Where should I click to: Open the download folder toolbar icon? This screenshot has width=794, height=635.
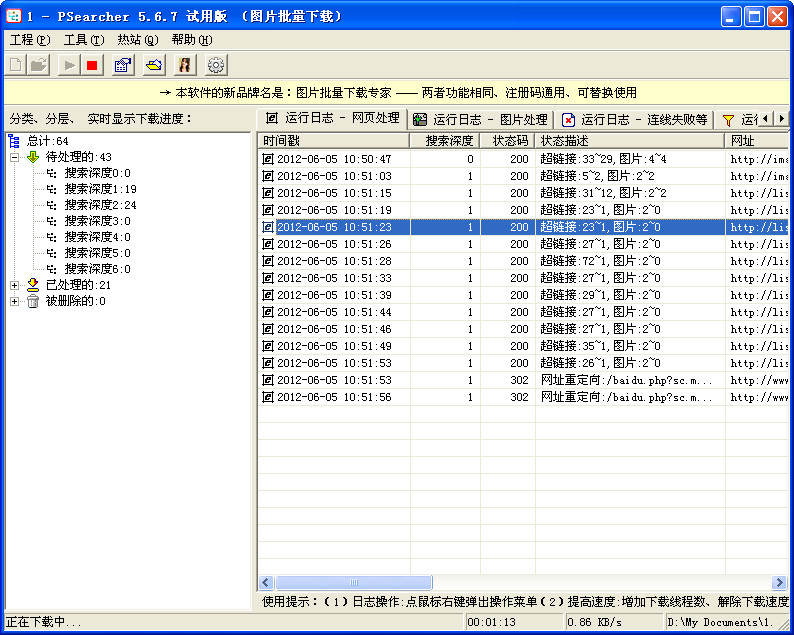coord(154,65)
